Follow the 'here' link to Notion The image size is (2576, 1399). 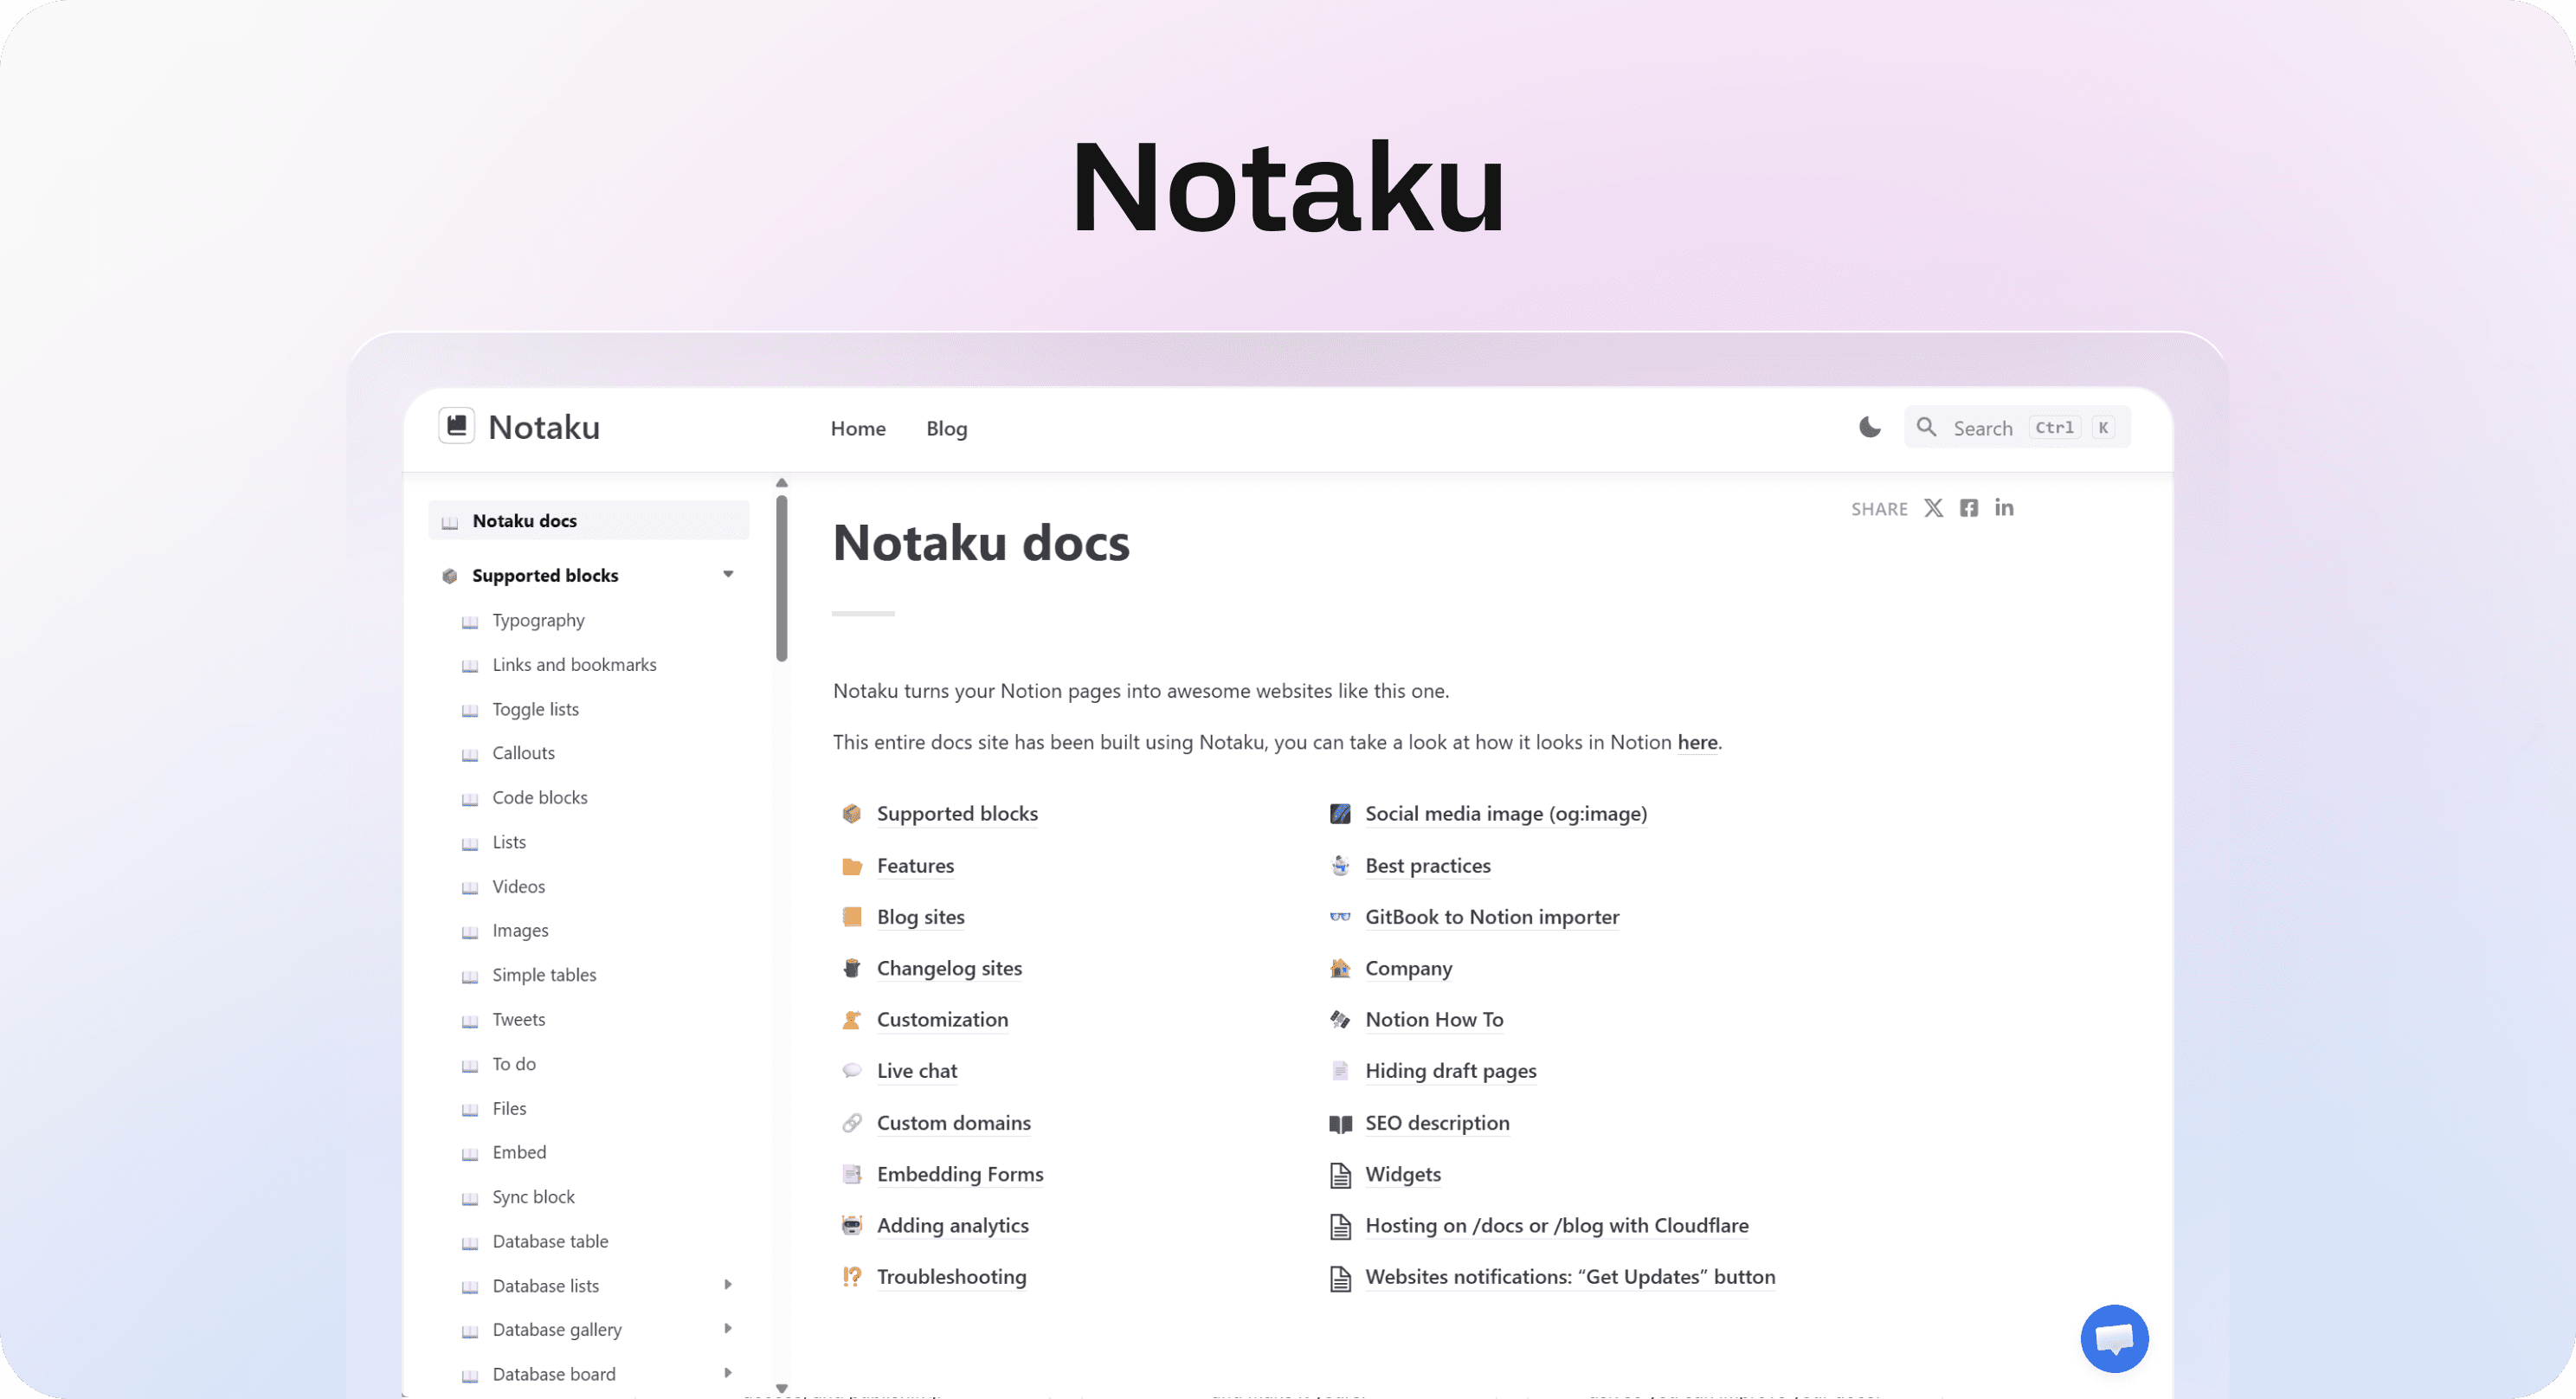coord(1697,742)
